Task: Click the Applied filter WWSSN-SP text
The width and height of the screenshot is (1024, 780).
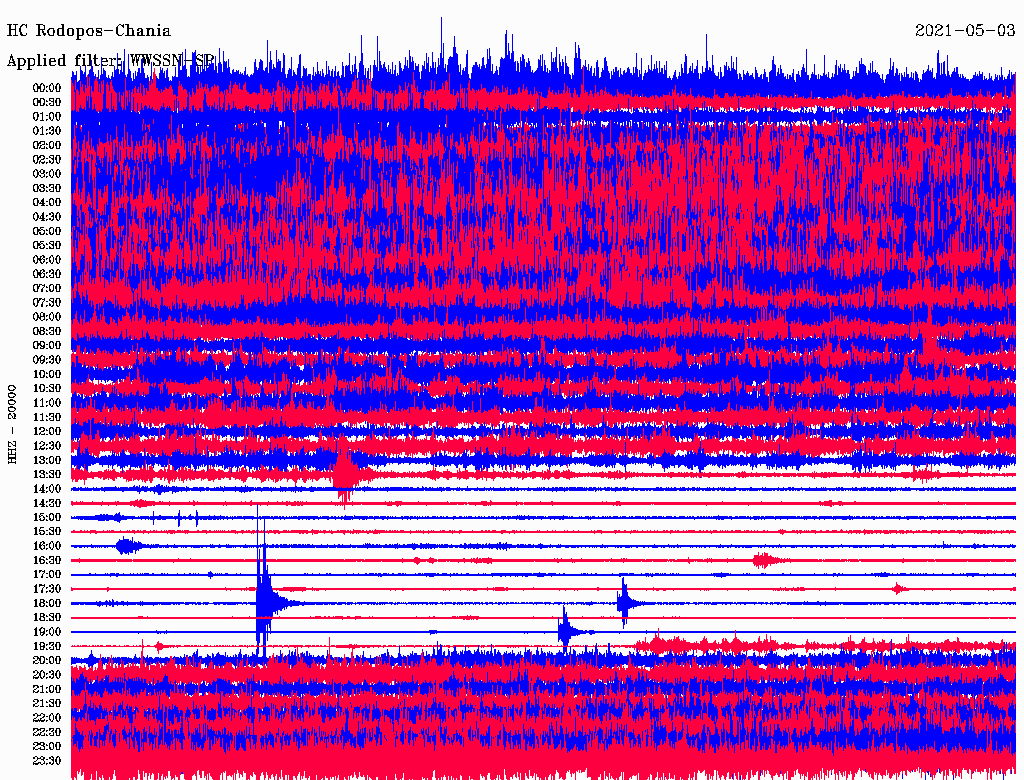Action: click(x=110, y=61)
